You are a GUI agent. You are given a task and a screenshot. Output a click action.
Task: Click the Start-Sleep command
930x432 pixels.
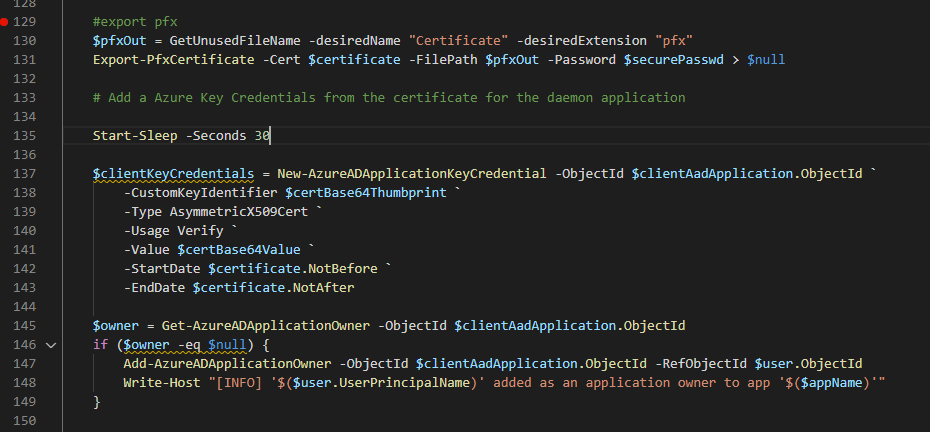[135, 136]
